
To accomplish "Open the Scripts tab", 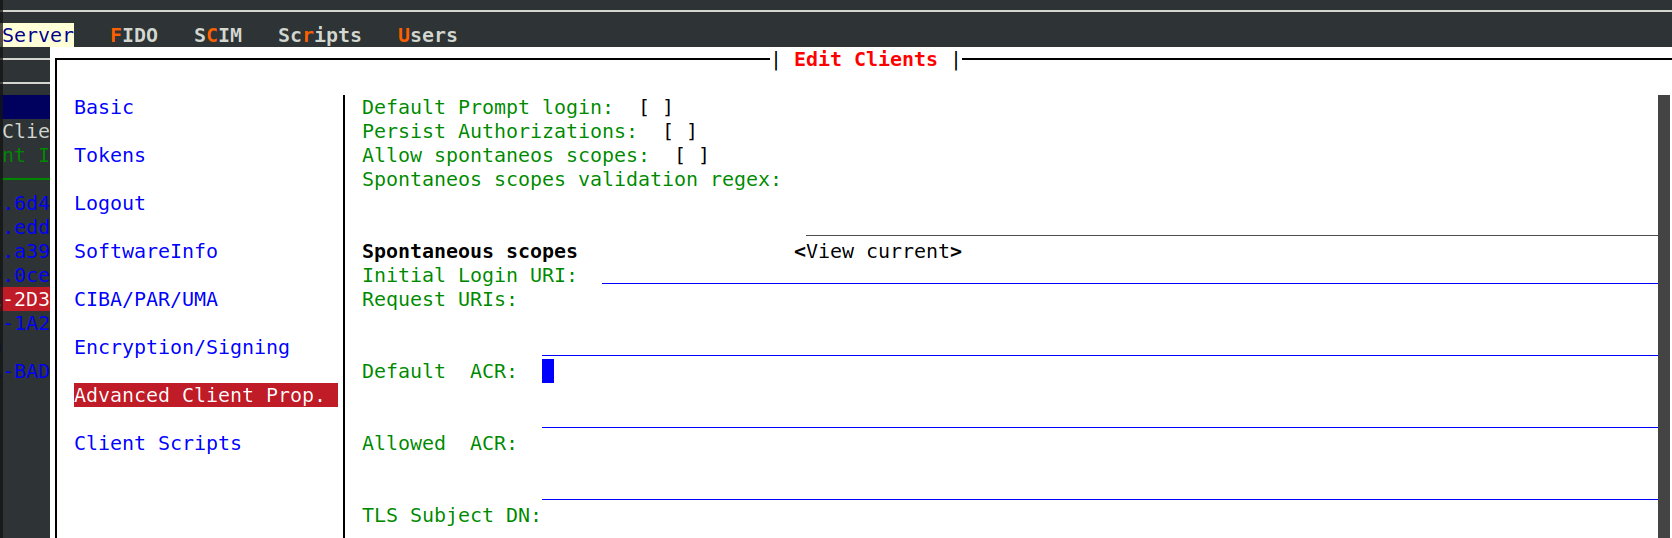I will coord(319,35).
